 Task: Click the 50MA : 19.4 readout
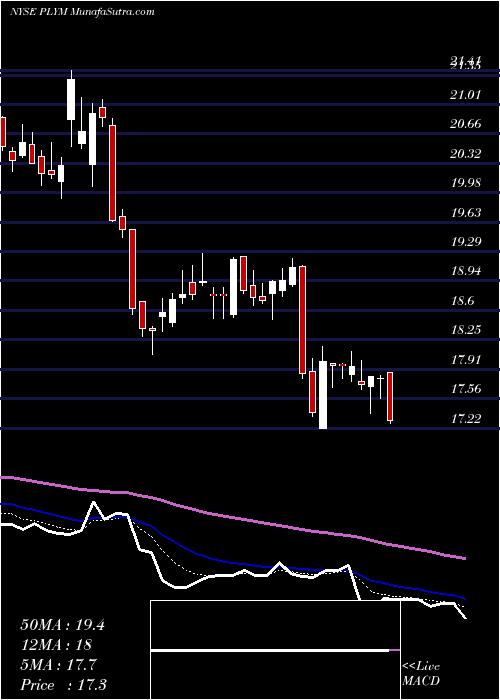(62, 625)
